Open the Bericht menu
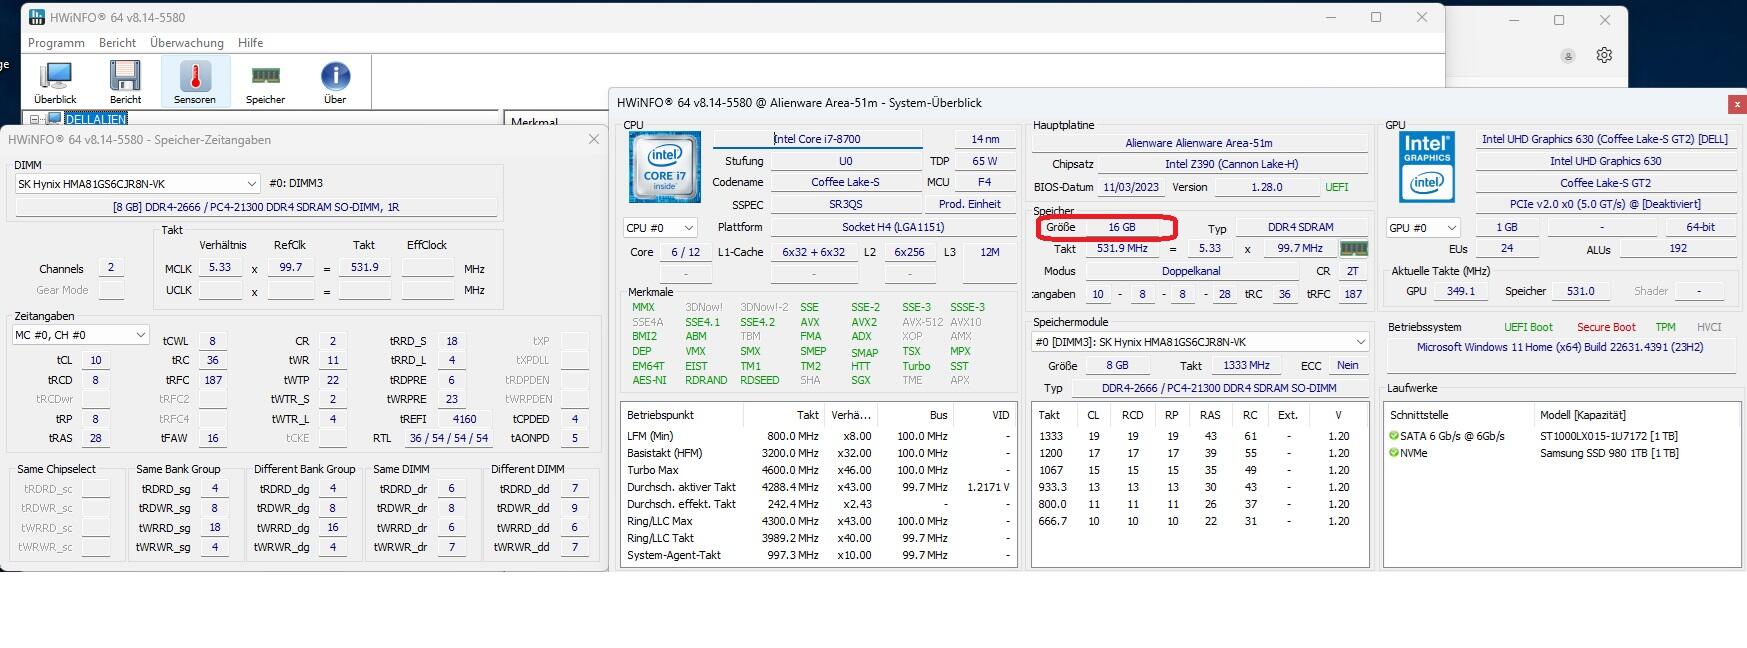The image size is (1747, 648). 117,43
